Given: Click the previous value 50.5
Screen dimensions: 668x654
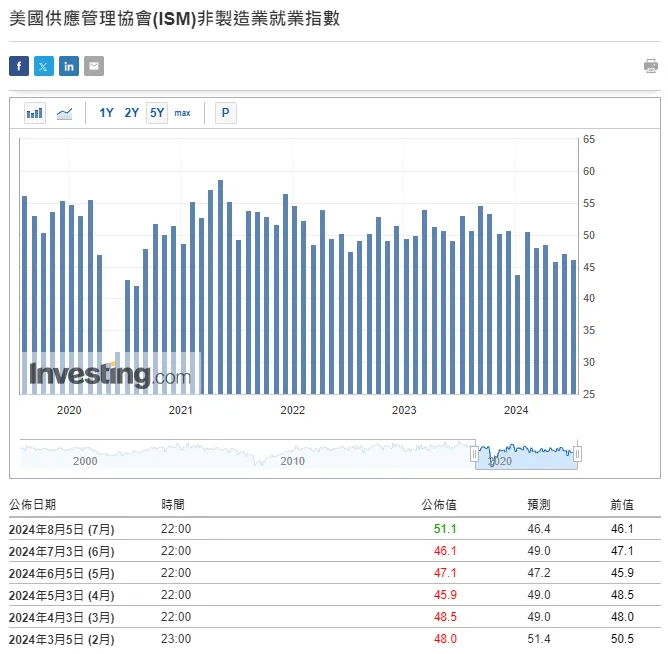Looking at the screenshot, I should click(x=622, y=639).
